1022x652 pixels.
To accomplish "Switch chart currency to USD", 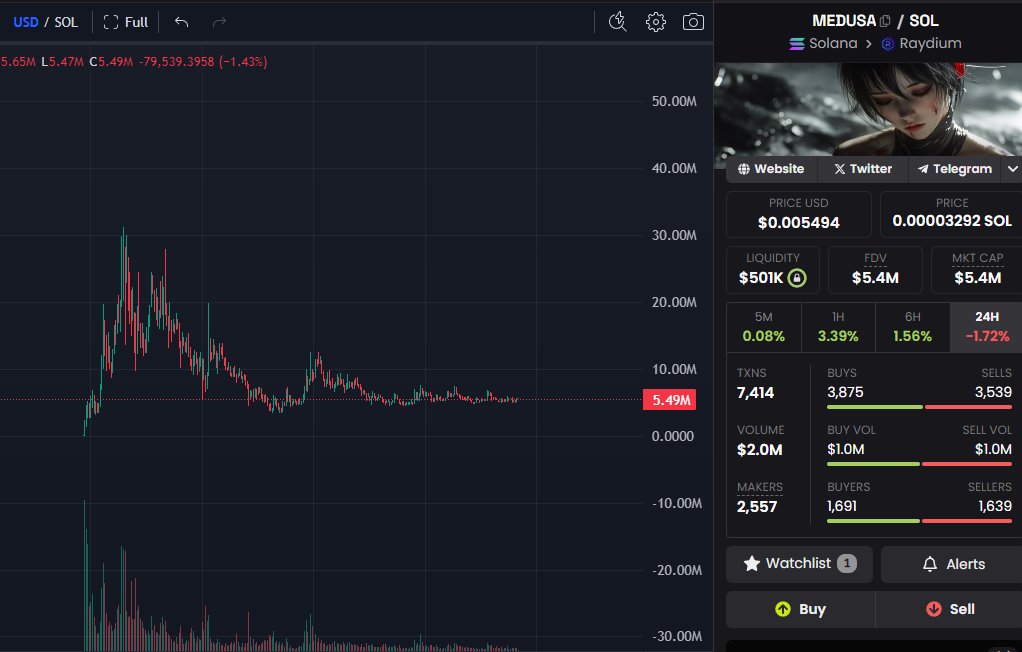I will coord(25,22).
